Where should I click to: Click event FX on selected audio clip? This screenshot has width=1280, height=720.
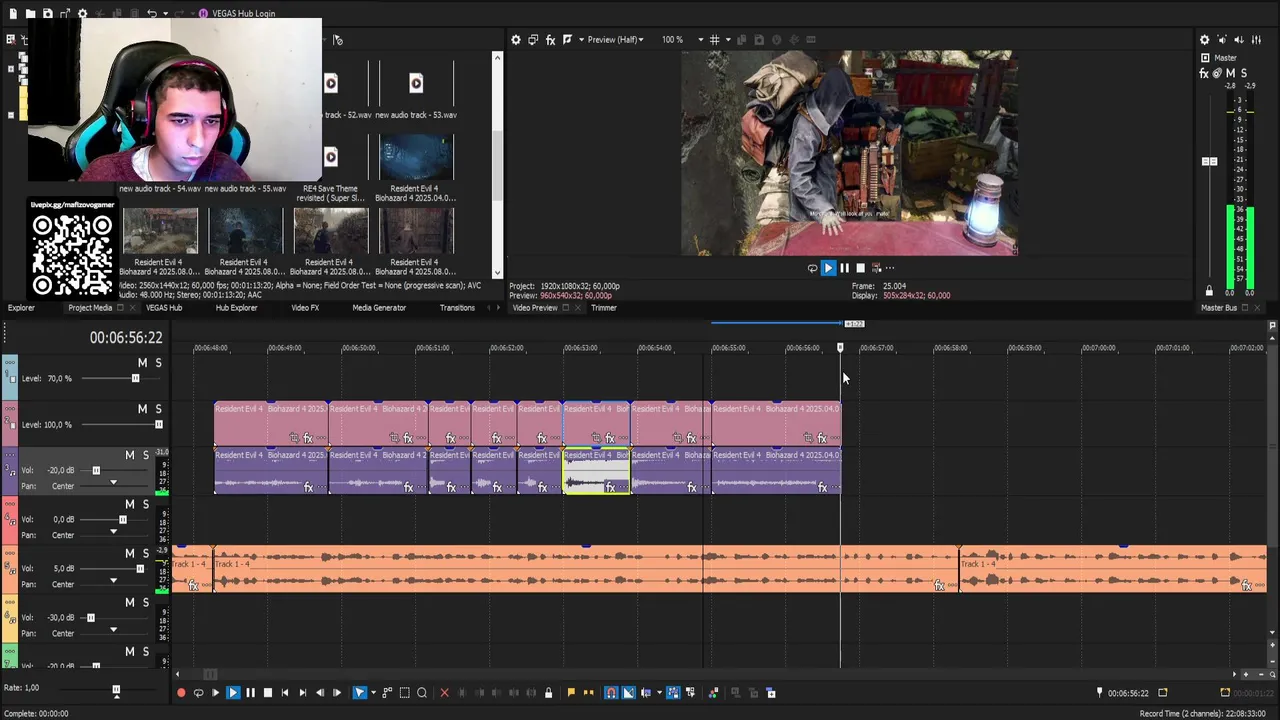[x=610, y=487]
